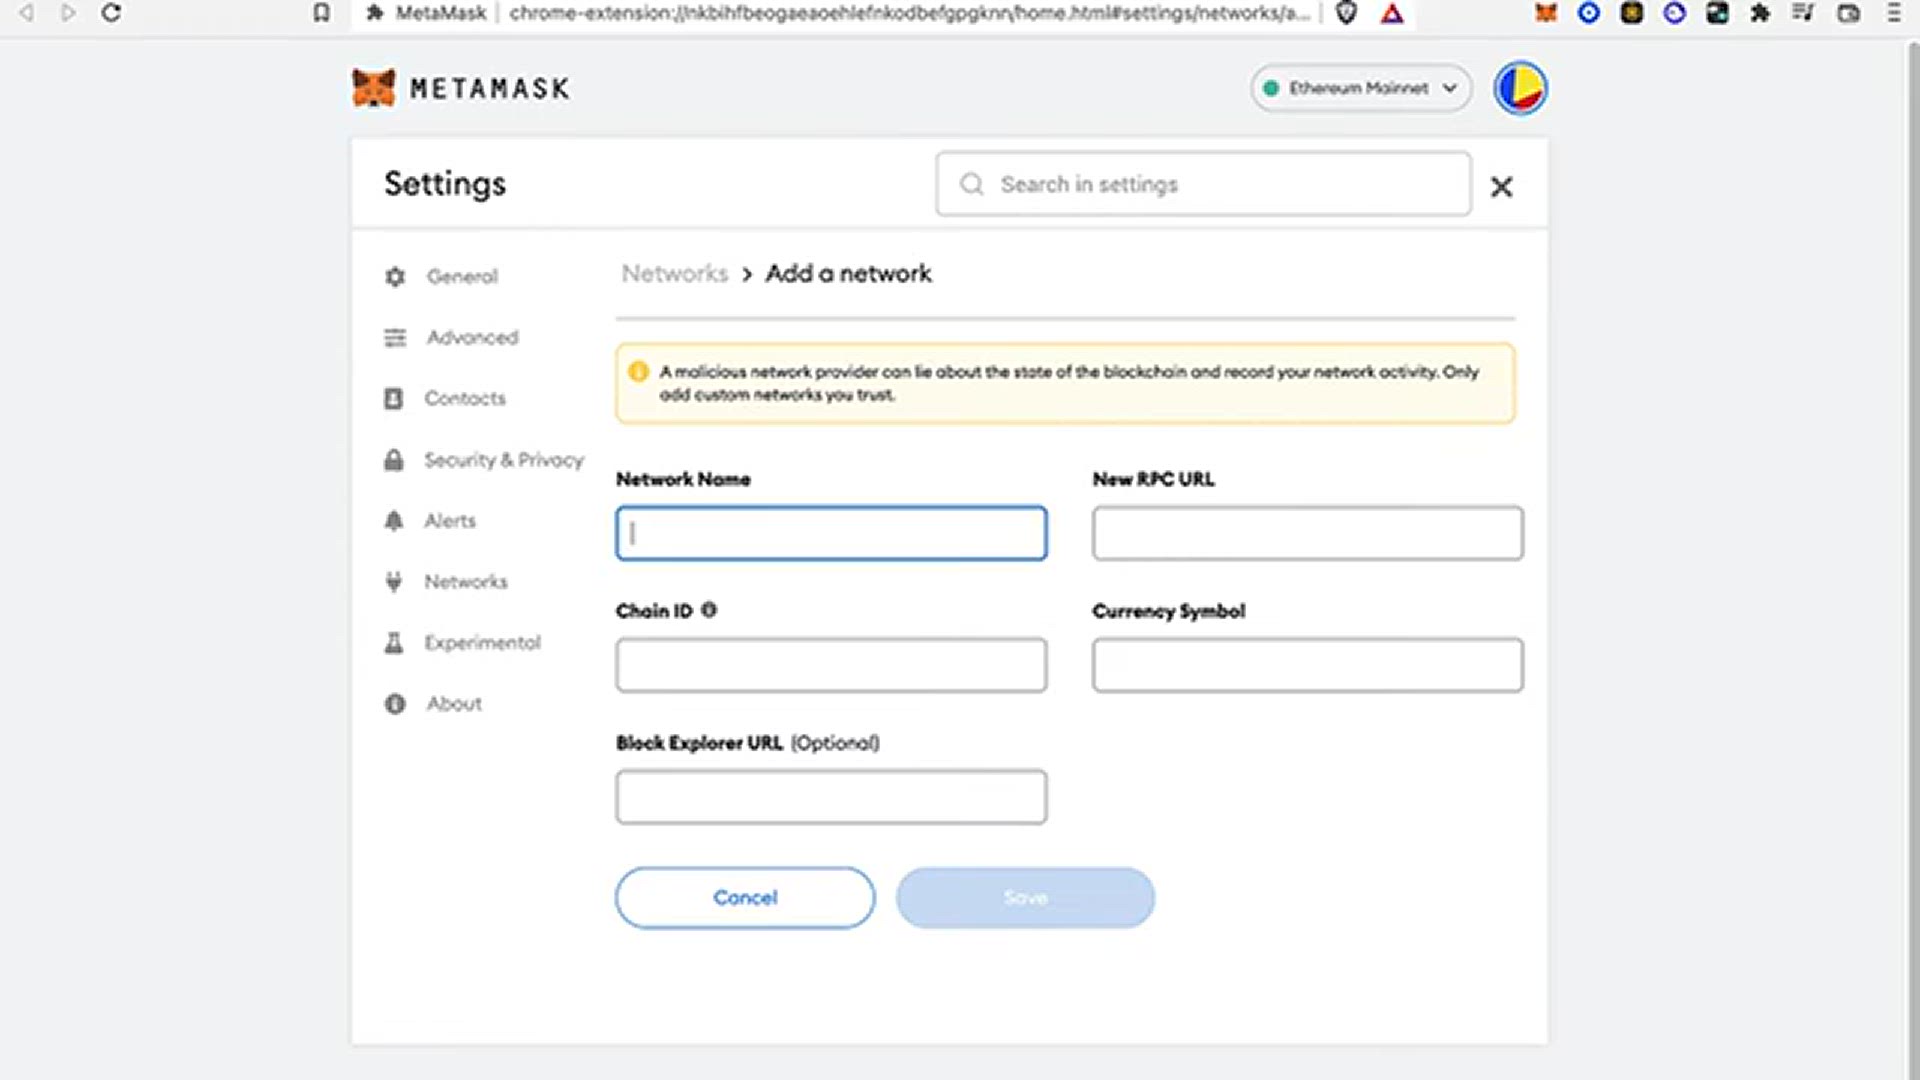Open the account avatar menu
The width and height of the screenshot is (1920, 1080).
click(x=1520, y=88)
